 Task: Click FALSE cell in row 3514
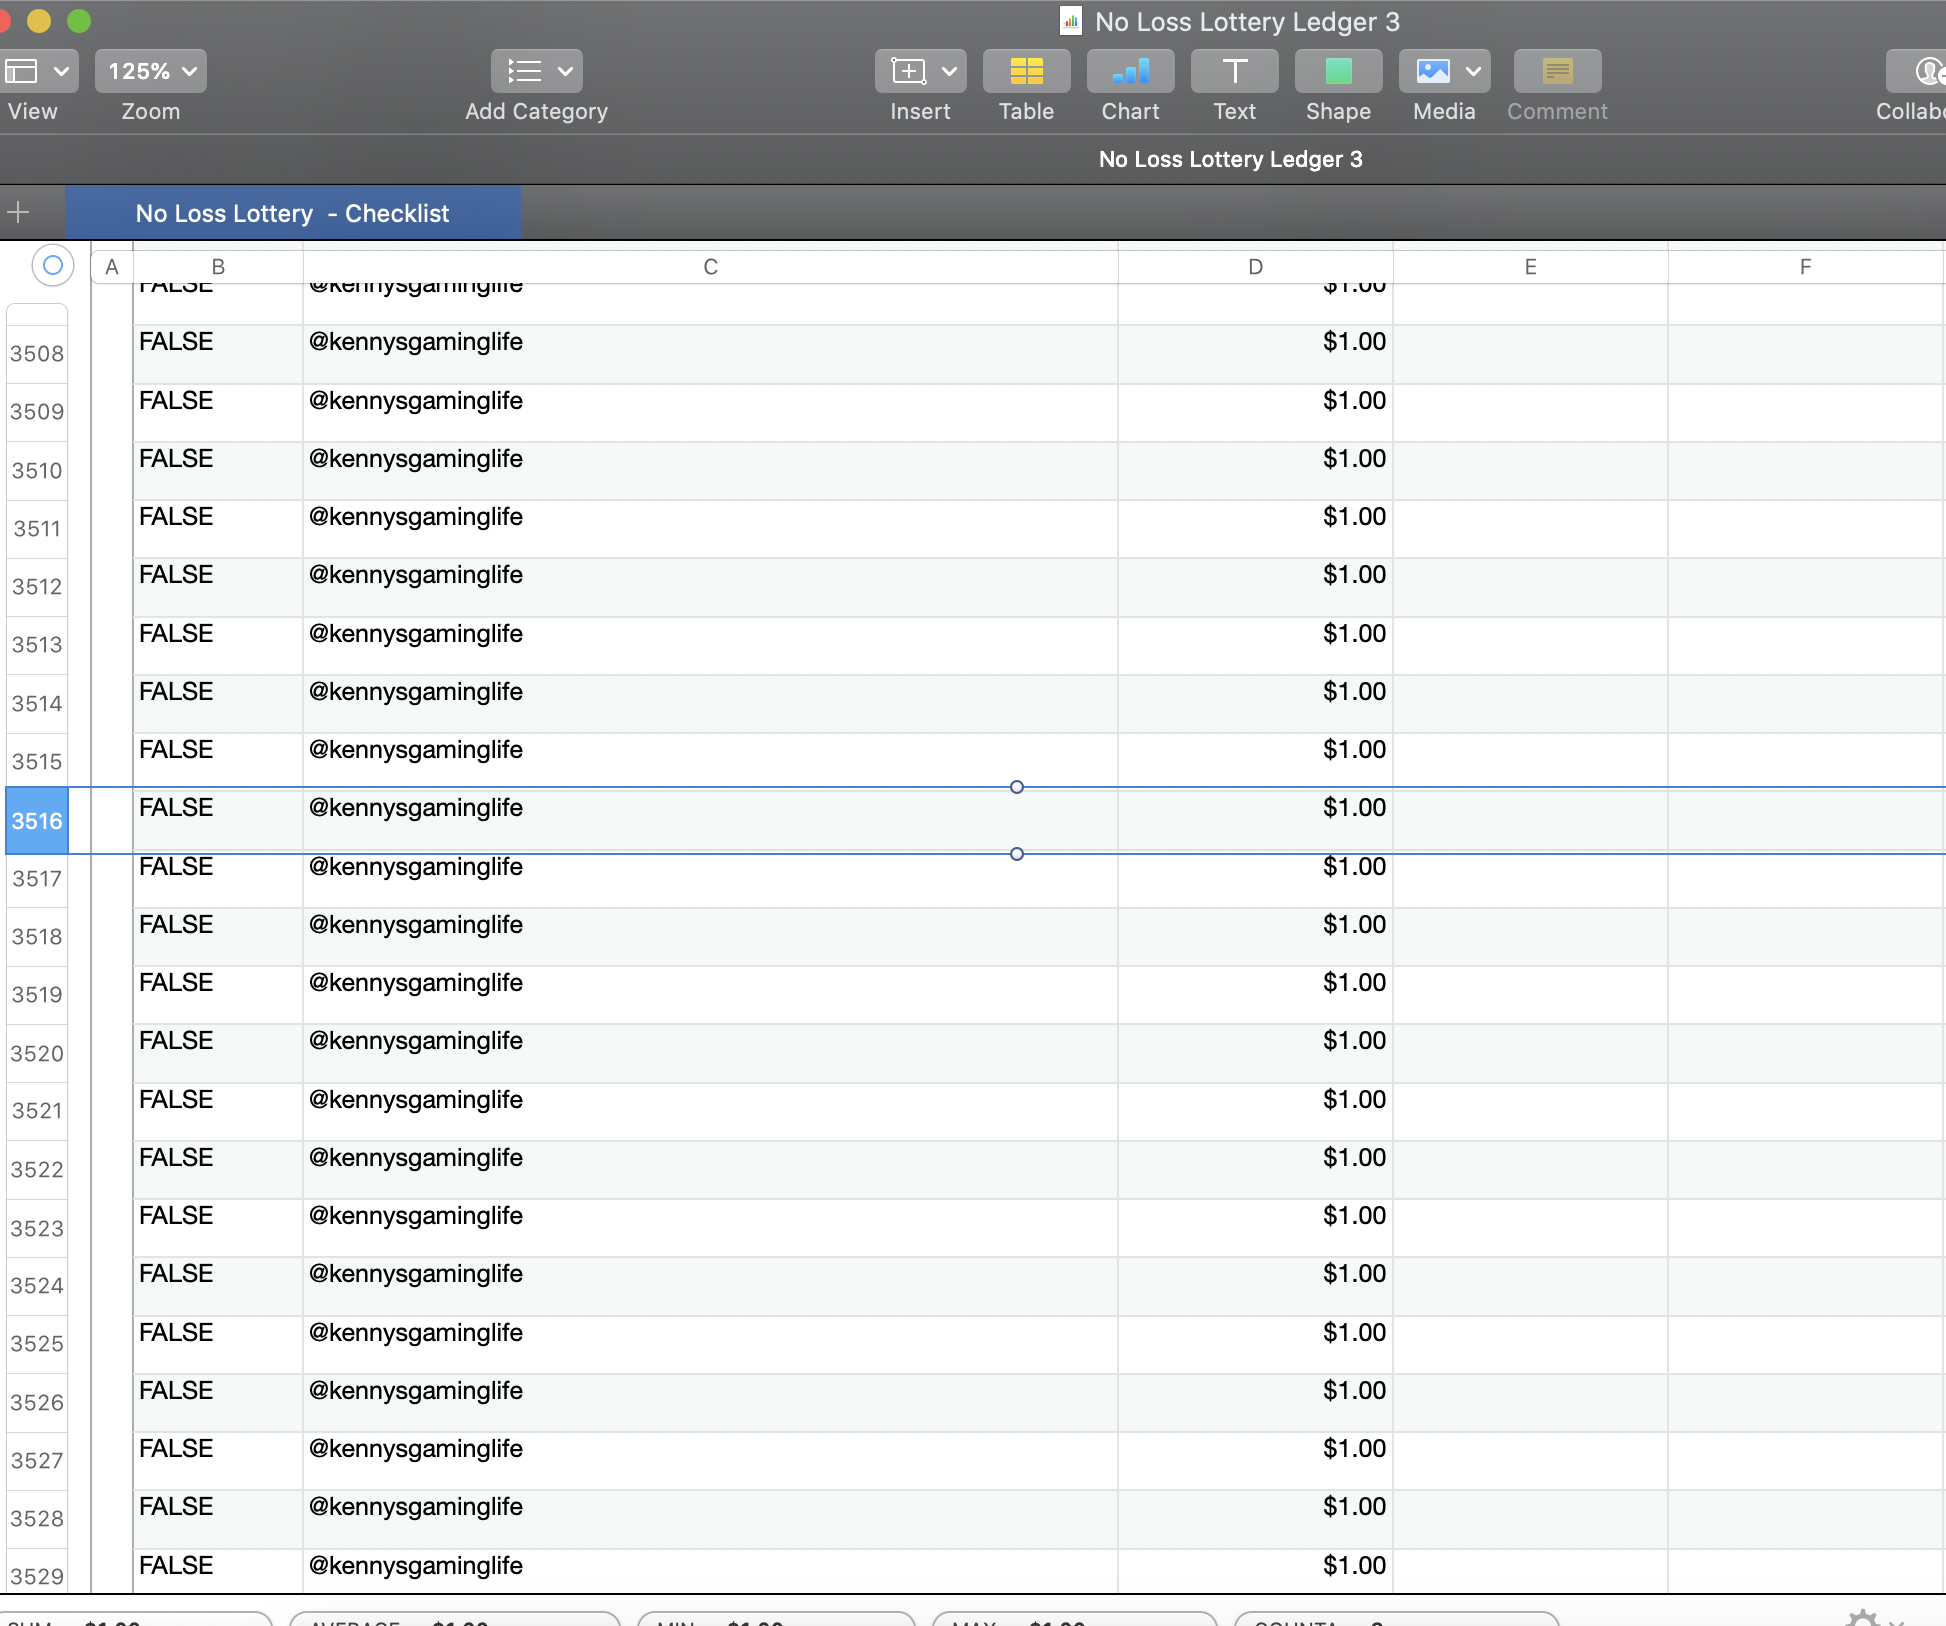click(x=218, y=704)
